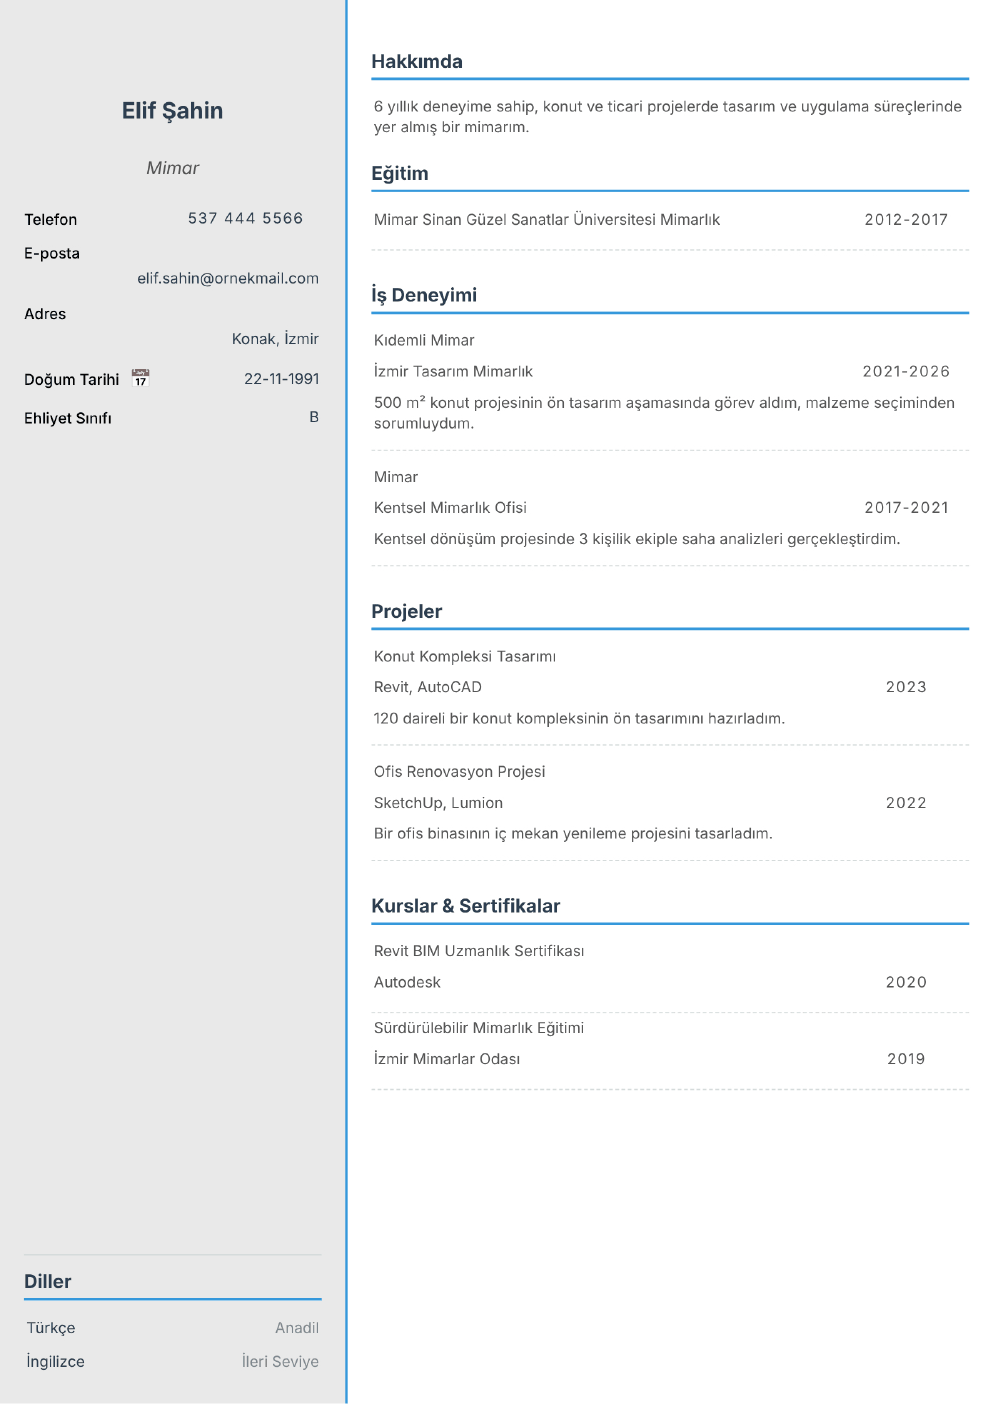Click the education years 2012-2017
Viewport: 993px width, 1404px height.
point(906,220)
